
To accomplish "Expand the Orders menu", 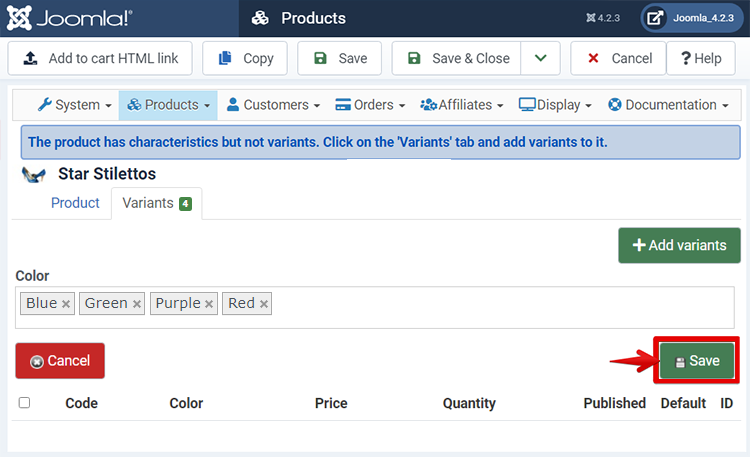I will pos(370,105).
